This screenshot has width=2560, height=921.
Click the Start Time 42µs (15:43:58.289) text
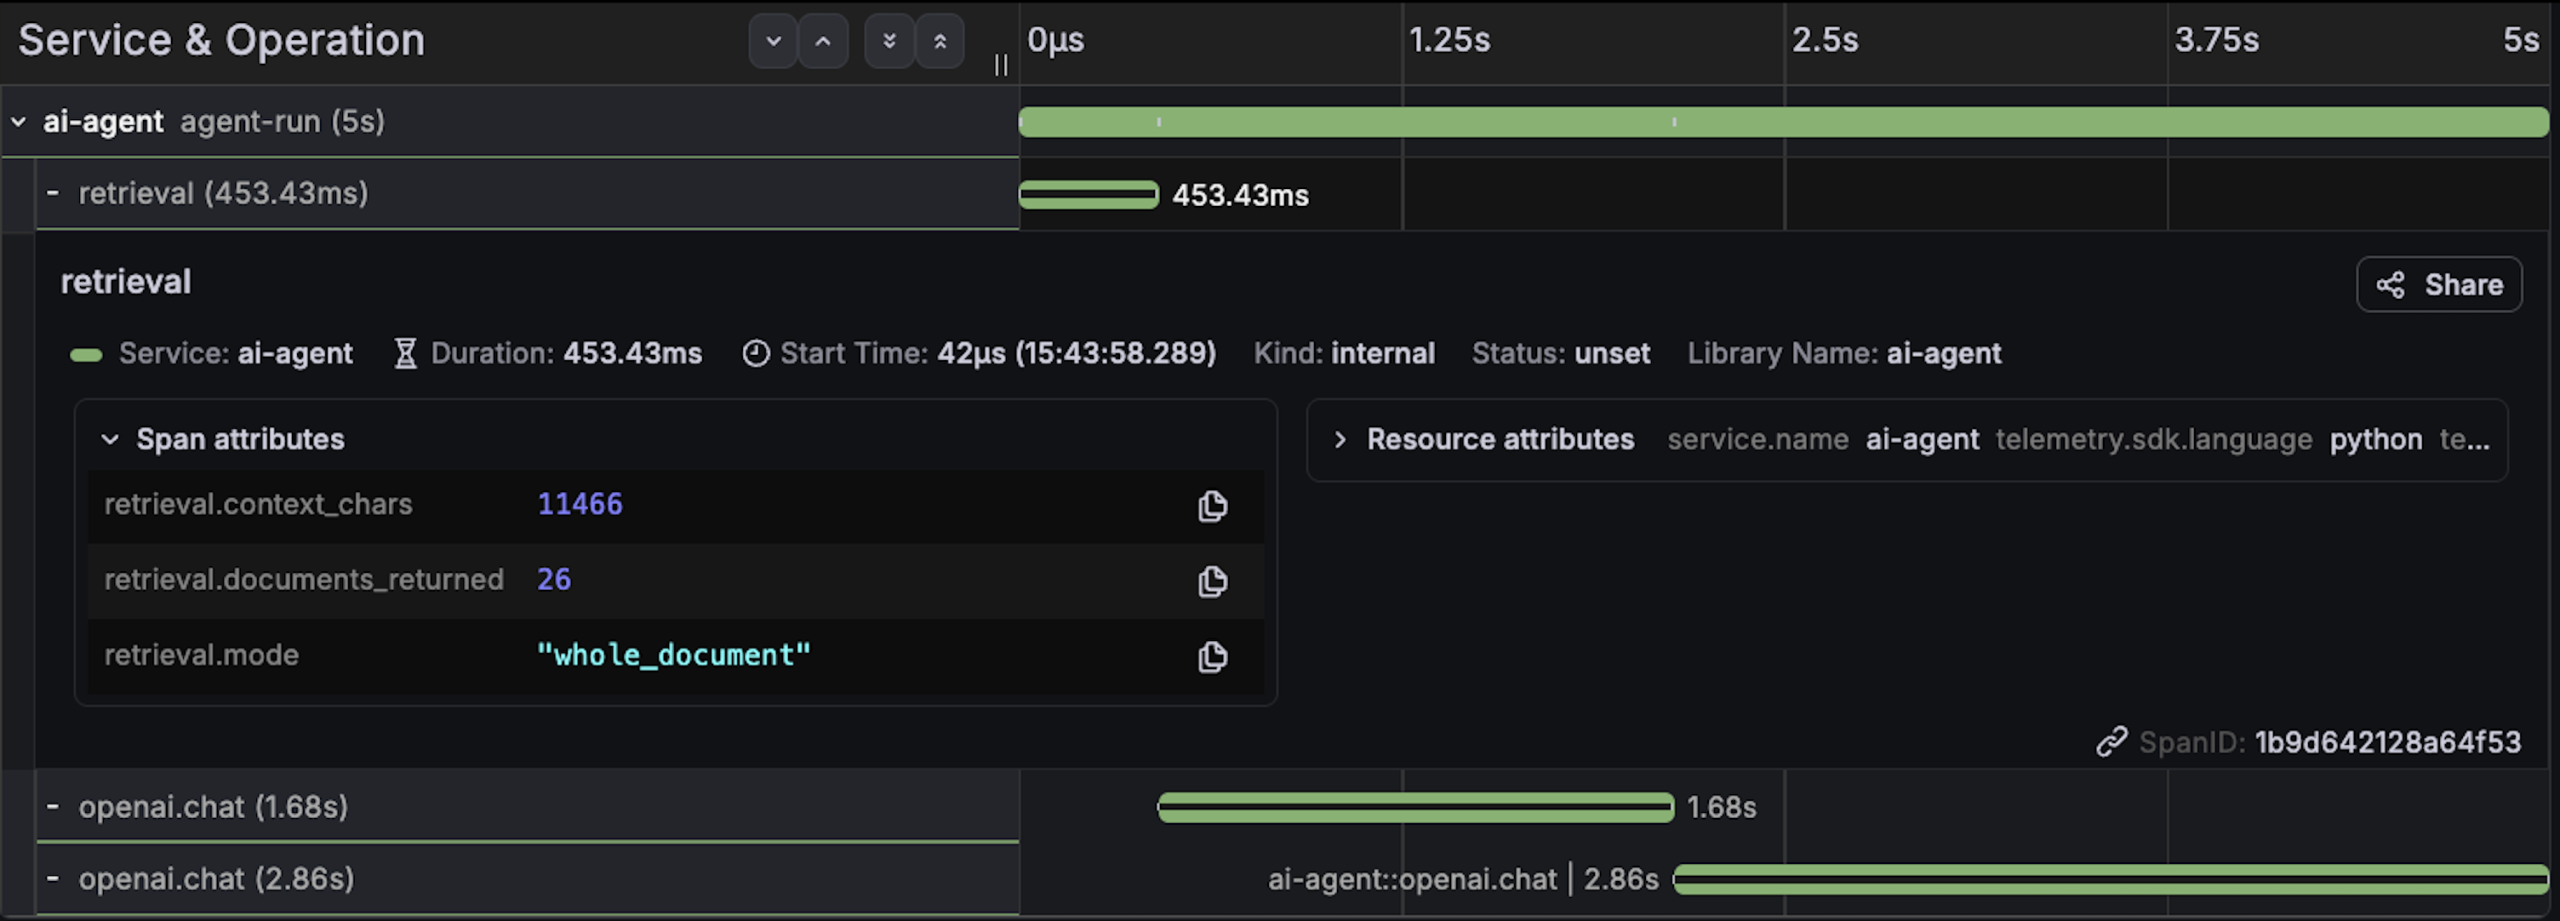click(x=998, y=353)
